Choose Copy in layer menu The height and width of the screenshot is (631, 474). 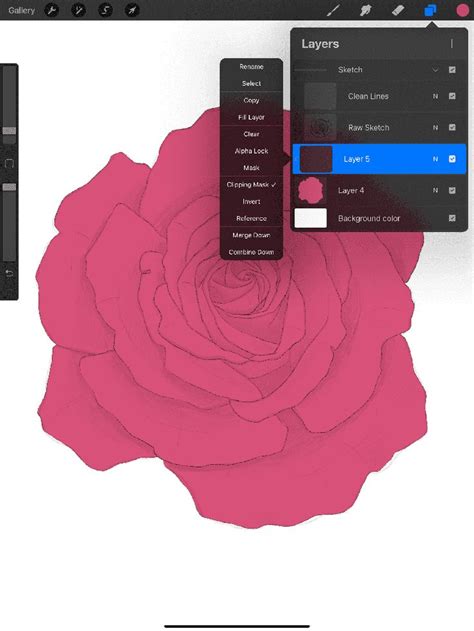(251, 100)
